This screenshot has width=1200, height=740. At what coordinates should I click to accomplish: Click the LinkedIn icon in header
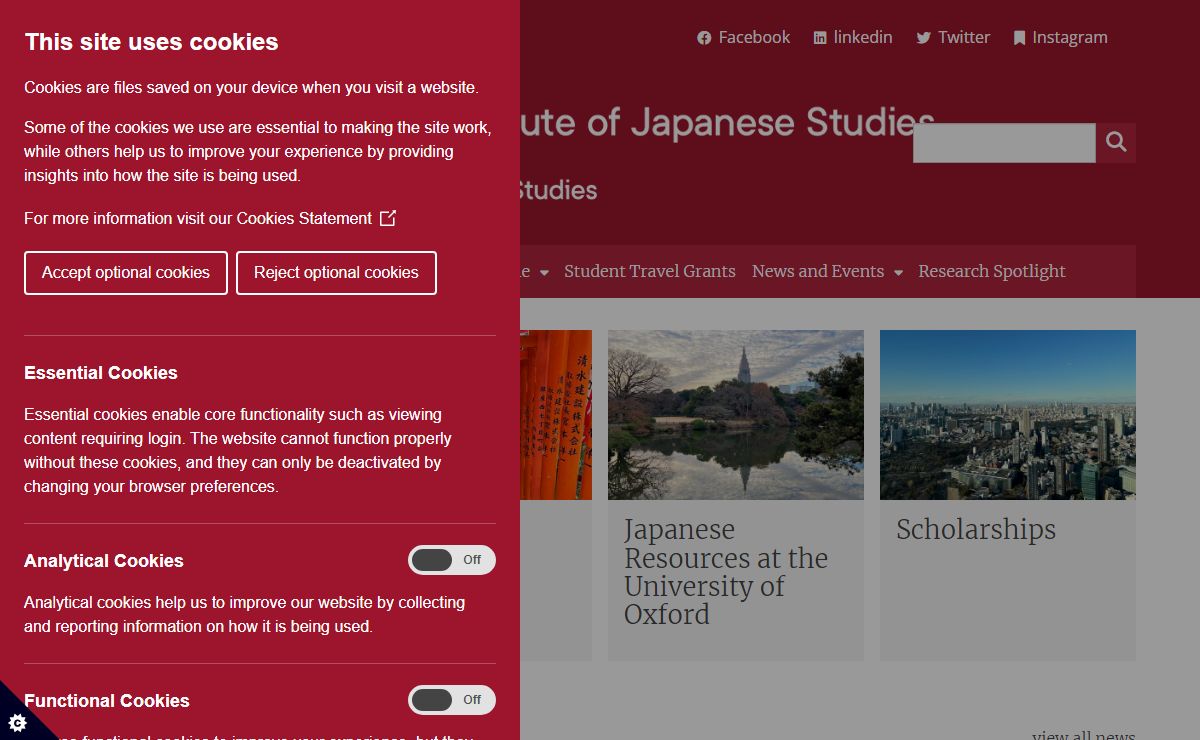click(820, 38)
